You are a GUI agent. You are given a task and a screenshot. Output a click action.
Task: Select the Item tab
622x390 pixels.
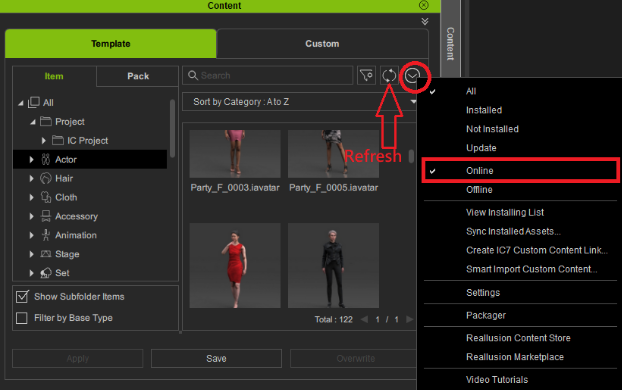54,76
